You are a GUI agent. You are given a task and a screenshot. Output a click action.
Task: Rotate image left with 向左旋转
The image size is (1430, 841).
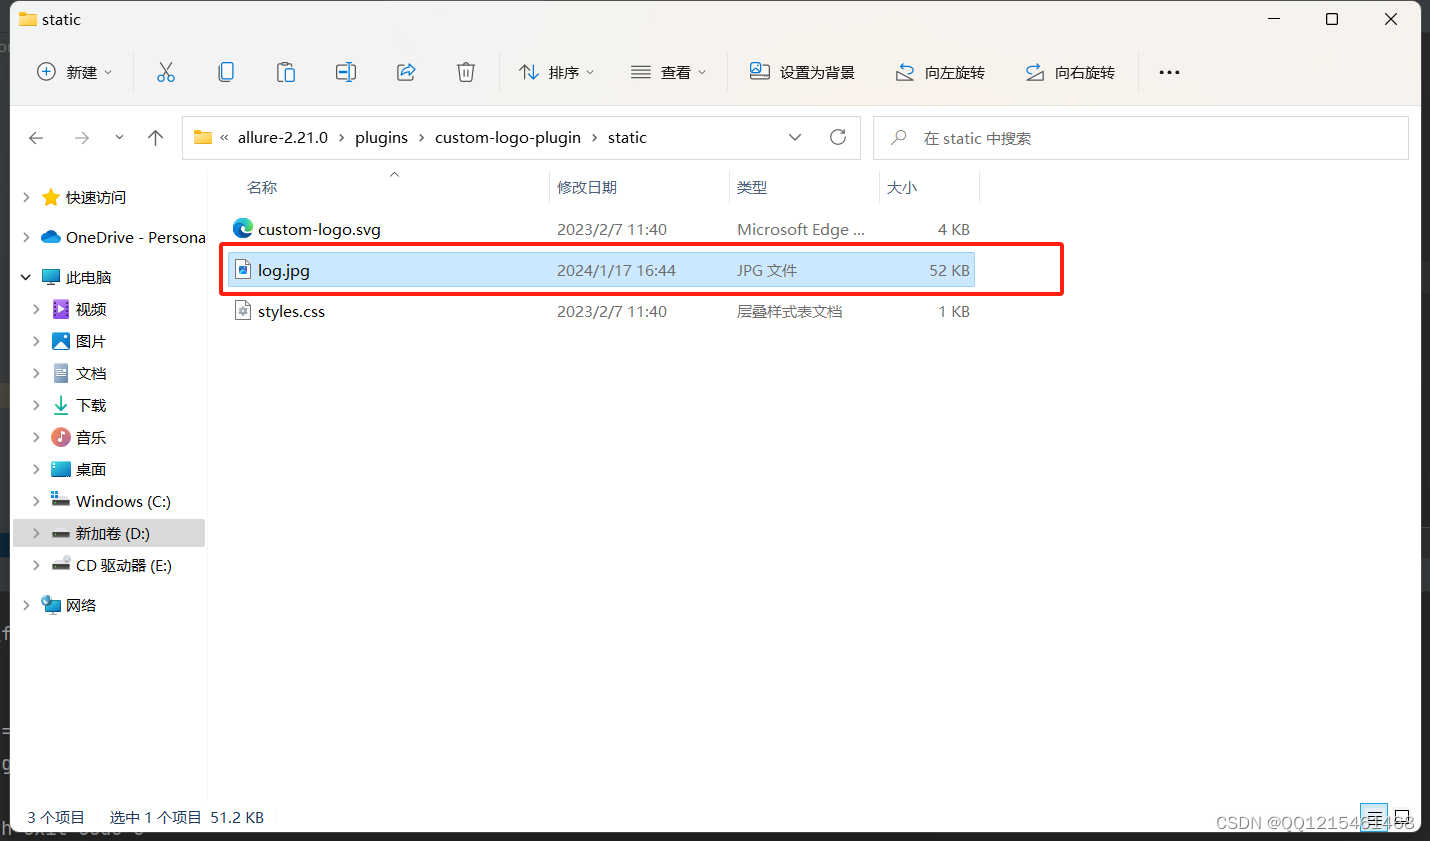pos(940,72)
